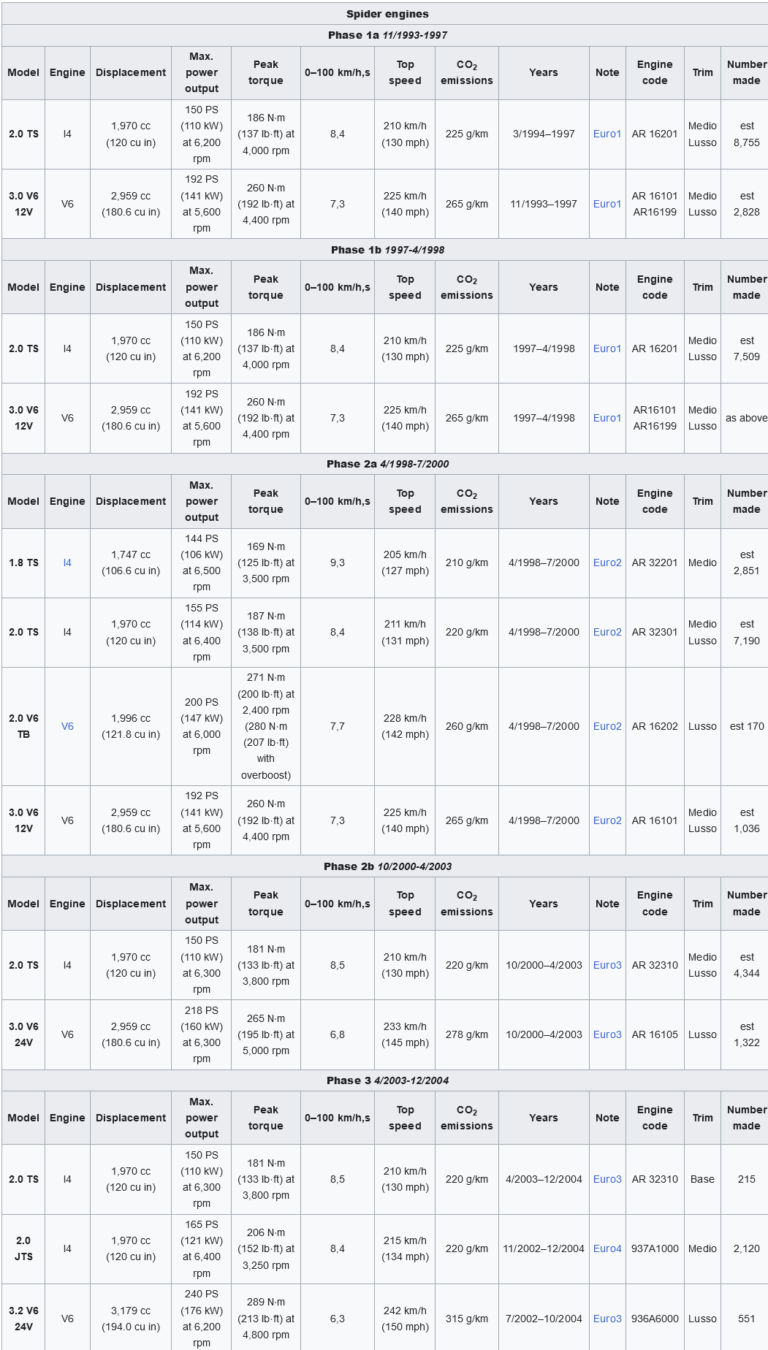Click the '937A1000' engine code
The image size is (768, 1350).
click(655, 1248)
